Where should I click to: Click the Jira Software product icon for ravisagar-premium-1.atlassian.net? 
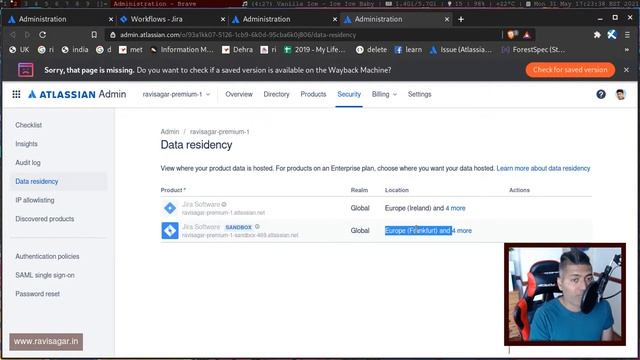(170, 208)
